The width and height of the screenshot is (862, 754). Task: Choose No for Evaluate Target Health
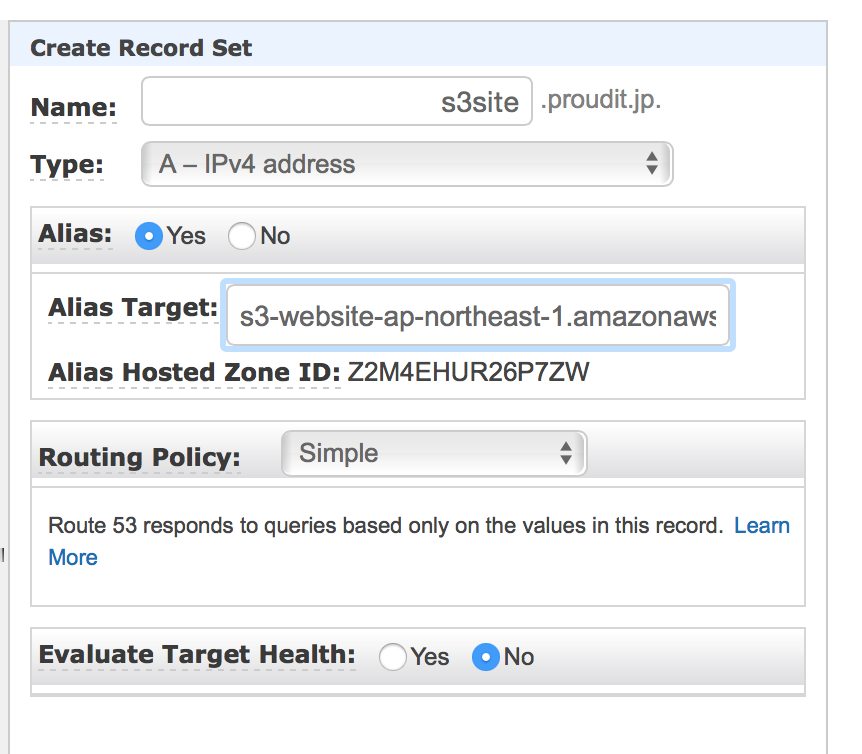486,657
